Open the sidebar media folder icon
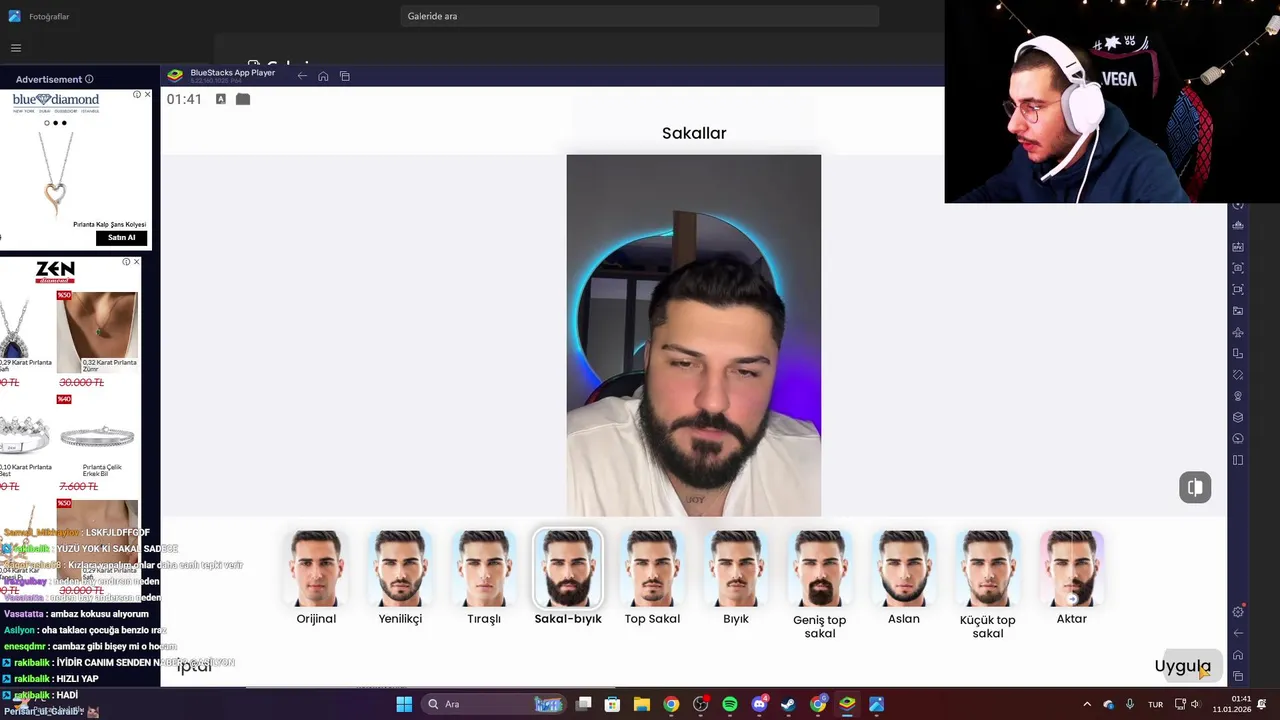Screen dimensions: 1280x720 (1238, 311)
